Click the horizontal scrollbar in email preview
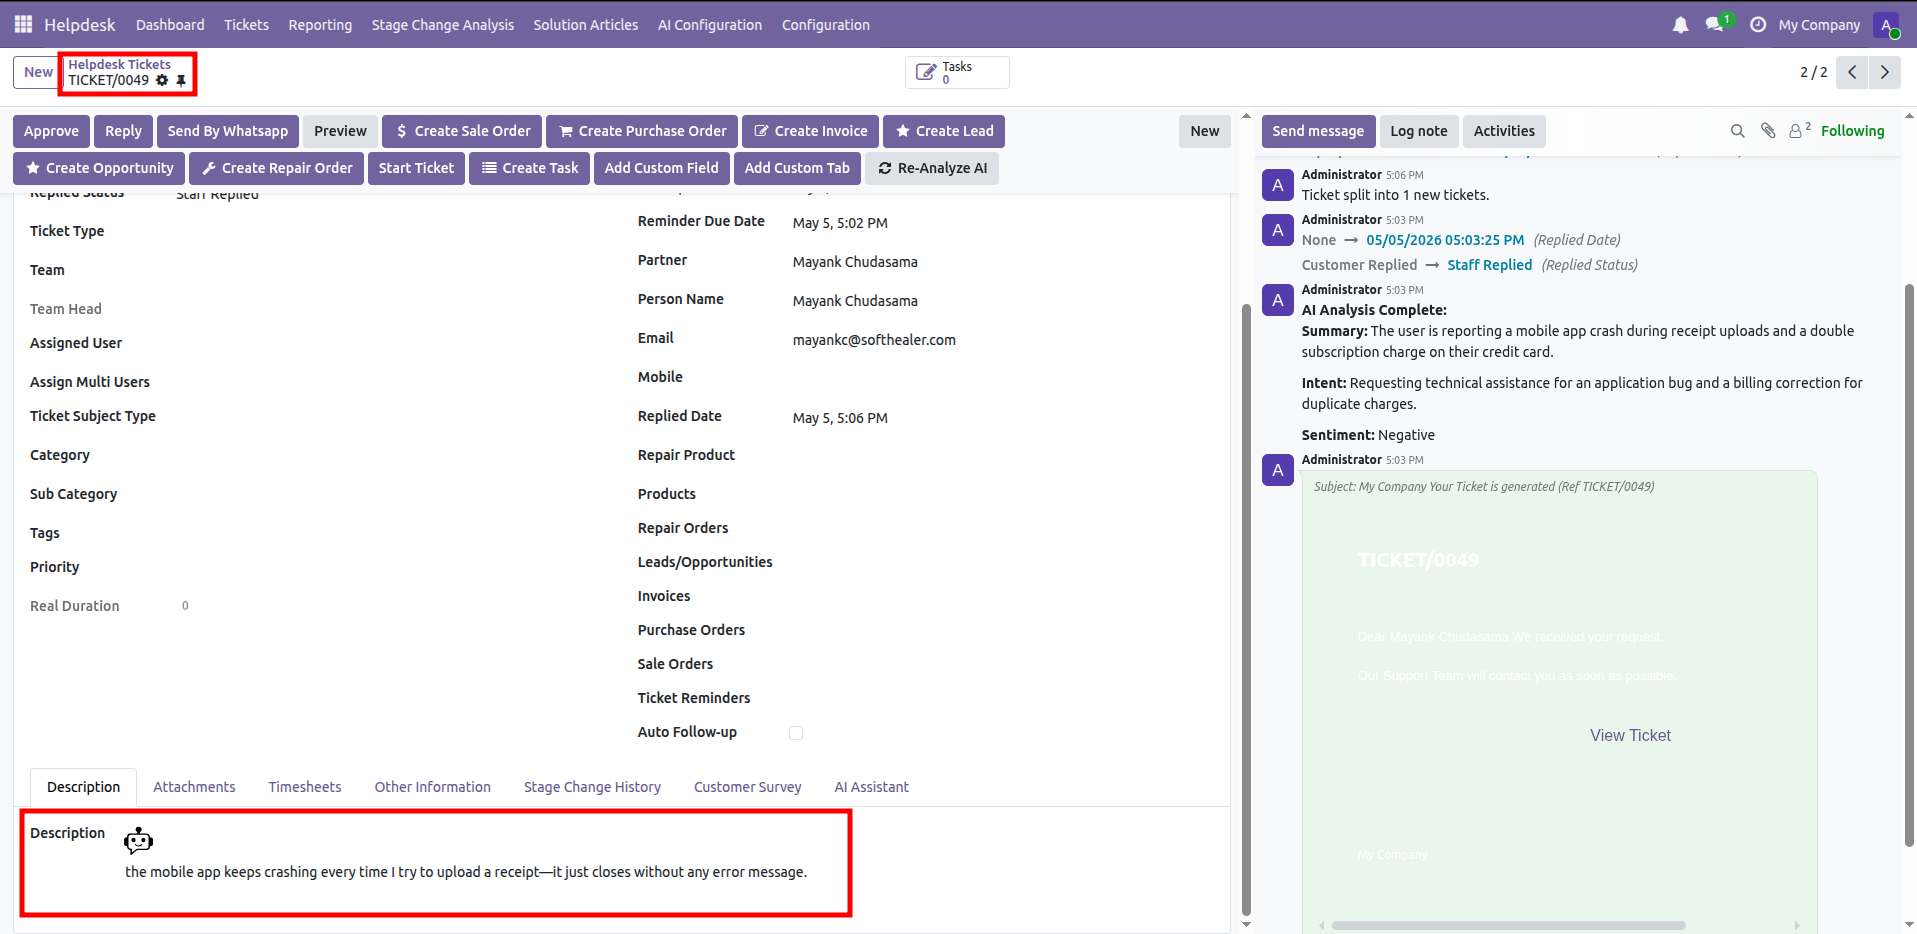 pyautogui.click(x=1508, y=925)
